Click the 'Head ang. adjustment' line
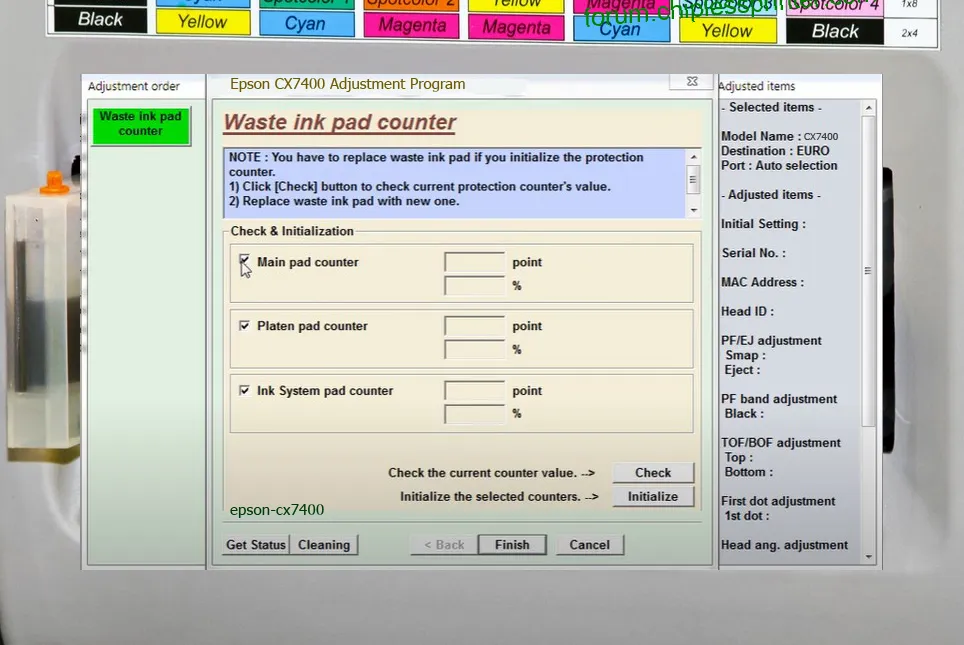The height and width of the screenshot is (645, 964). [x=784, y=545]
